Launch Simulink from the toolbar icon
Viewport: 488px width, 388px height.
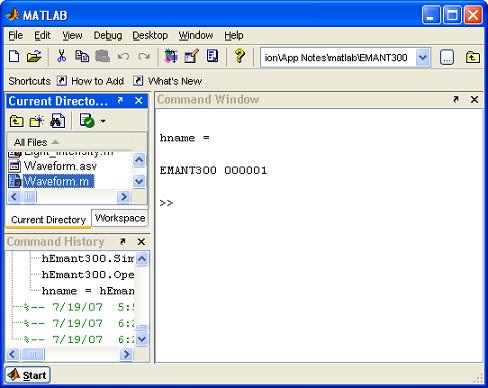pos(171,56)
